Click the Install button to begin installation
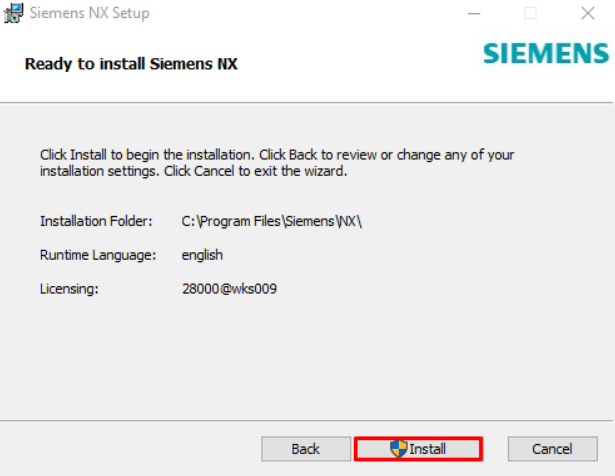Screen dimensions: 615x476 418,449
